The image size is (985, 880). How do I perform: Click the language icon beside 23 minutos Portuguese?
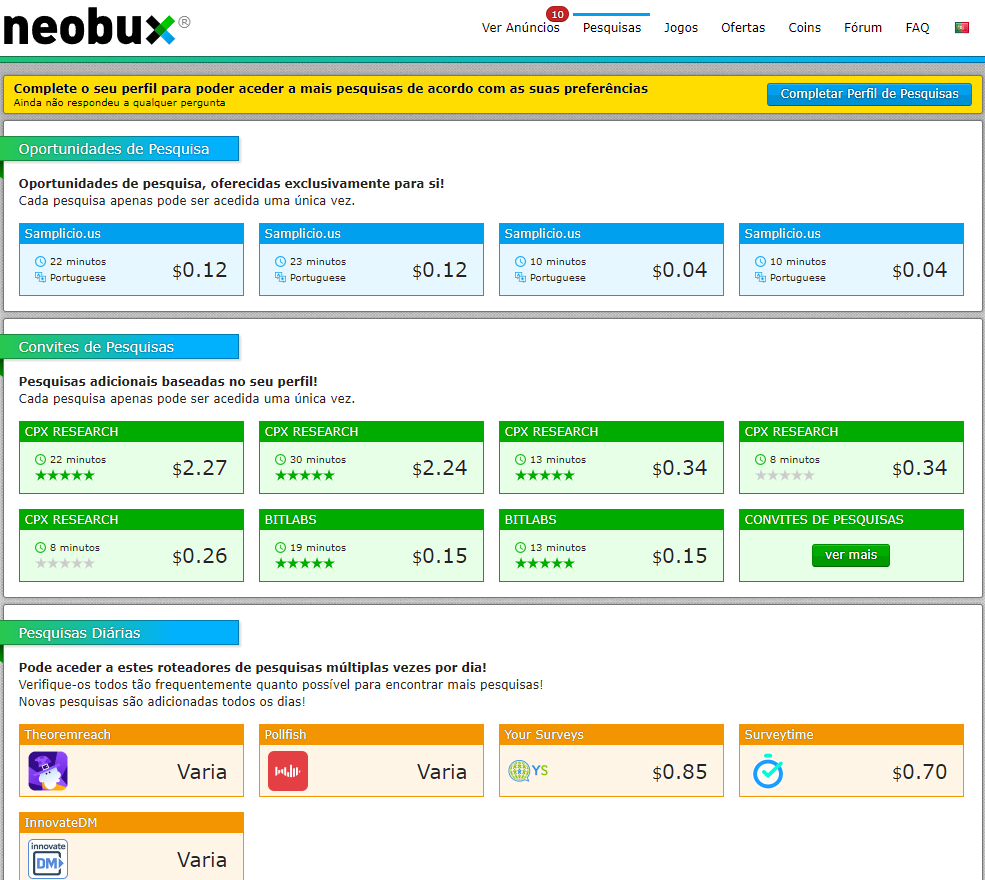tap(280, 277)
